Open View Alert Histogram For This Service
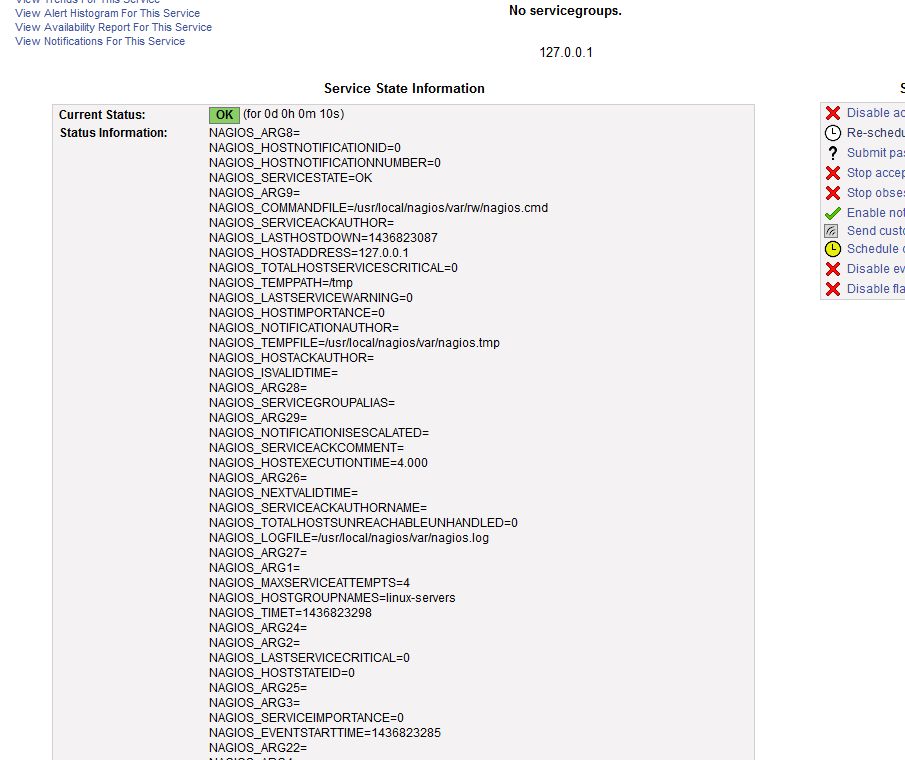This screenshot has height=760, width=905. click(x=107, y=13)
